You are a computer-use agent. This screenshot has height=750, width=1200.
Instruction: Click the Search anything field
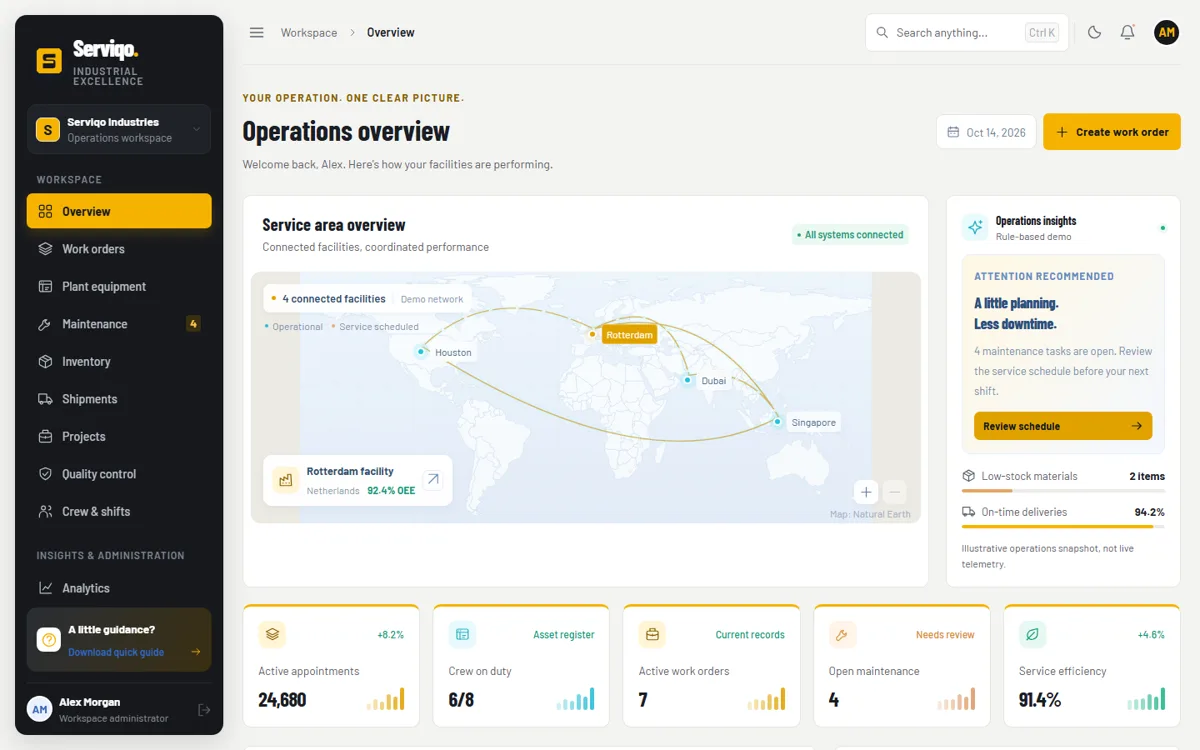(x=967, y=32)
